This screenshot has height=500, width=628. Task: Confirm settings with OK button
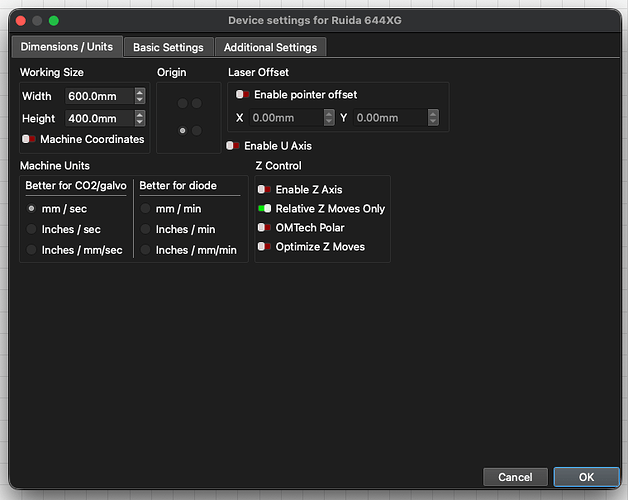click(x=586, y=477)
